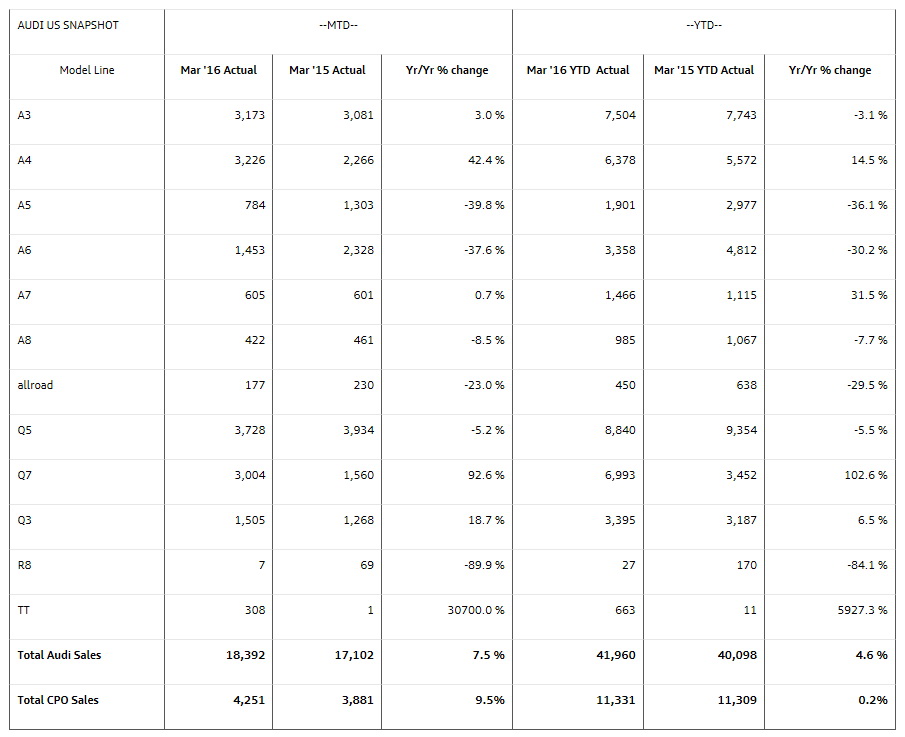Click A6 Mar '15 value 2,328
The image size is (905, 737).
click(357, 250)
